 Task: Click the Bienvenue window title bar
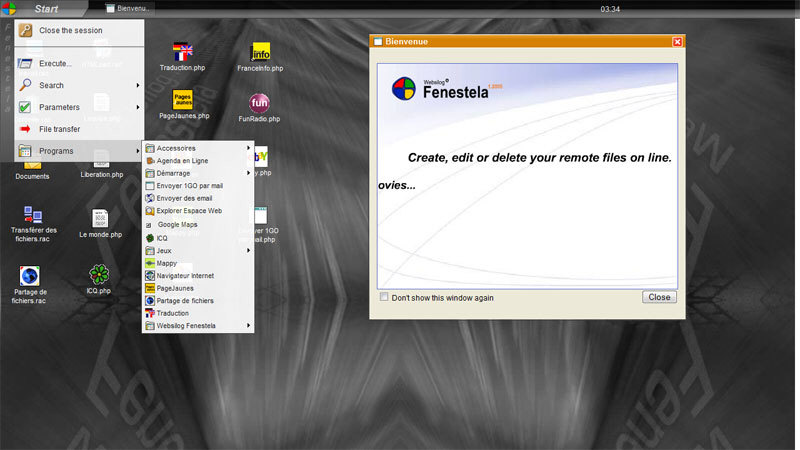527,41
